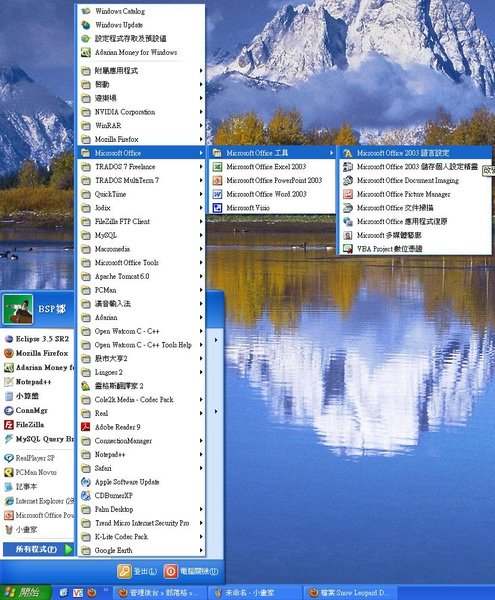Open Microsoft Visio

click(272, 208)
